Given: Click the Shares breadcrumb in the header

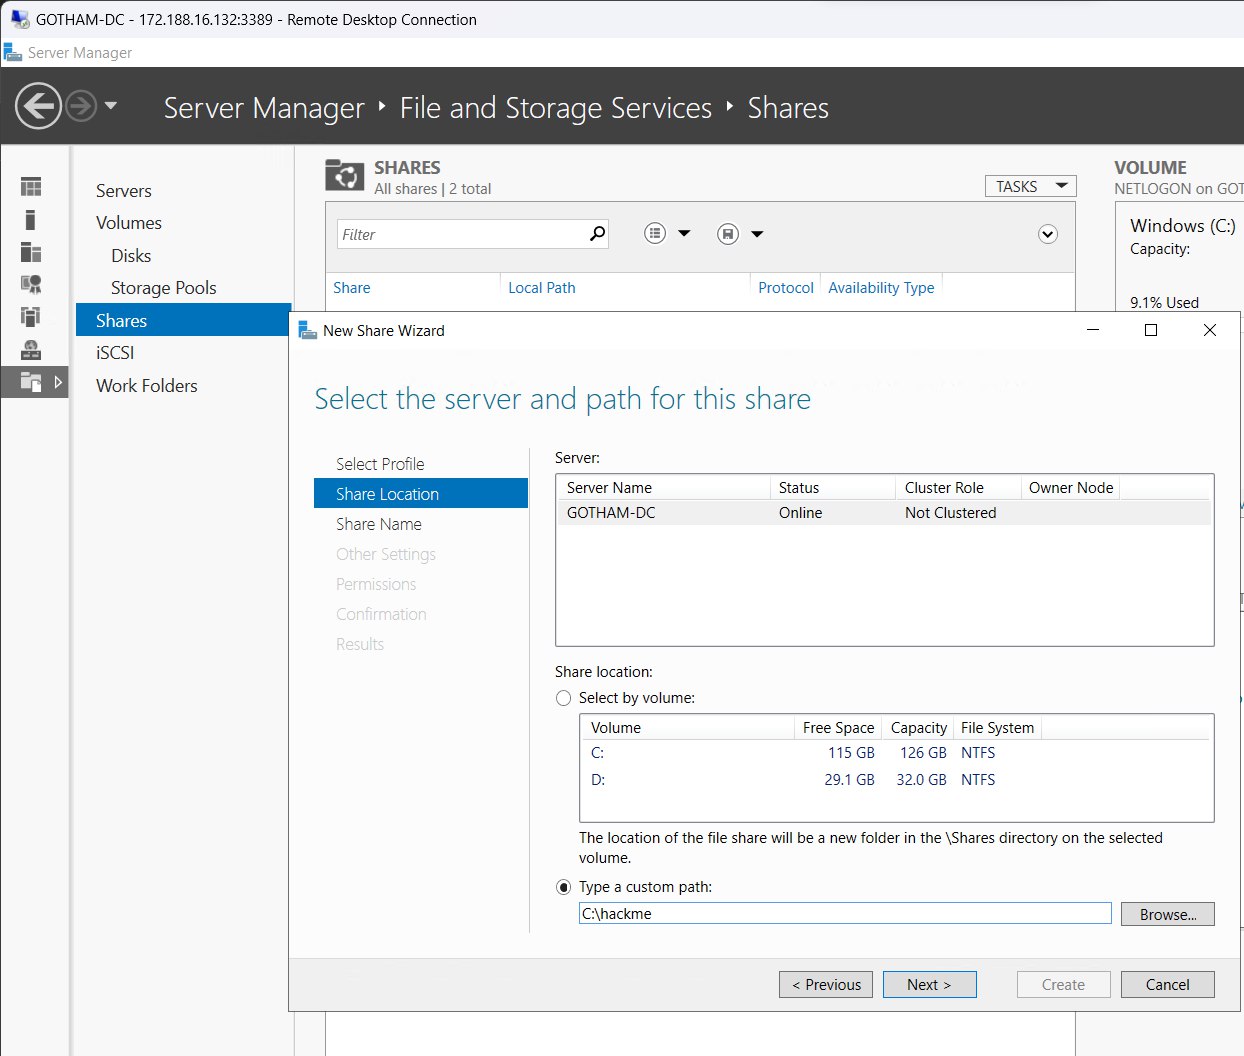Looking at the screenshot, I should (x=787, y=108).
